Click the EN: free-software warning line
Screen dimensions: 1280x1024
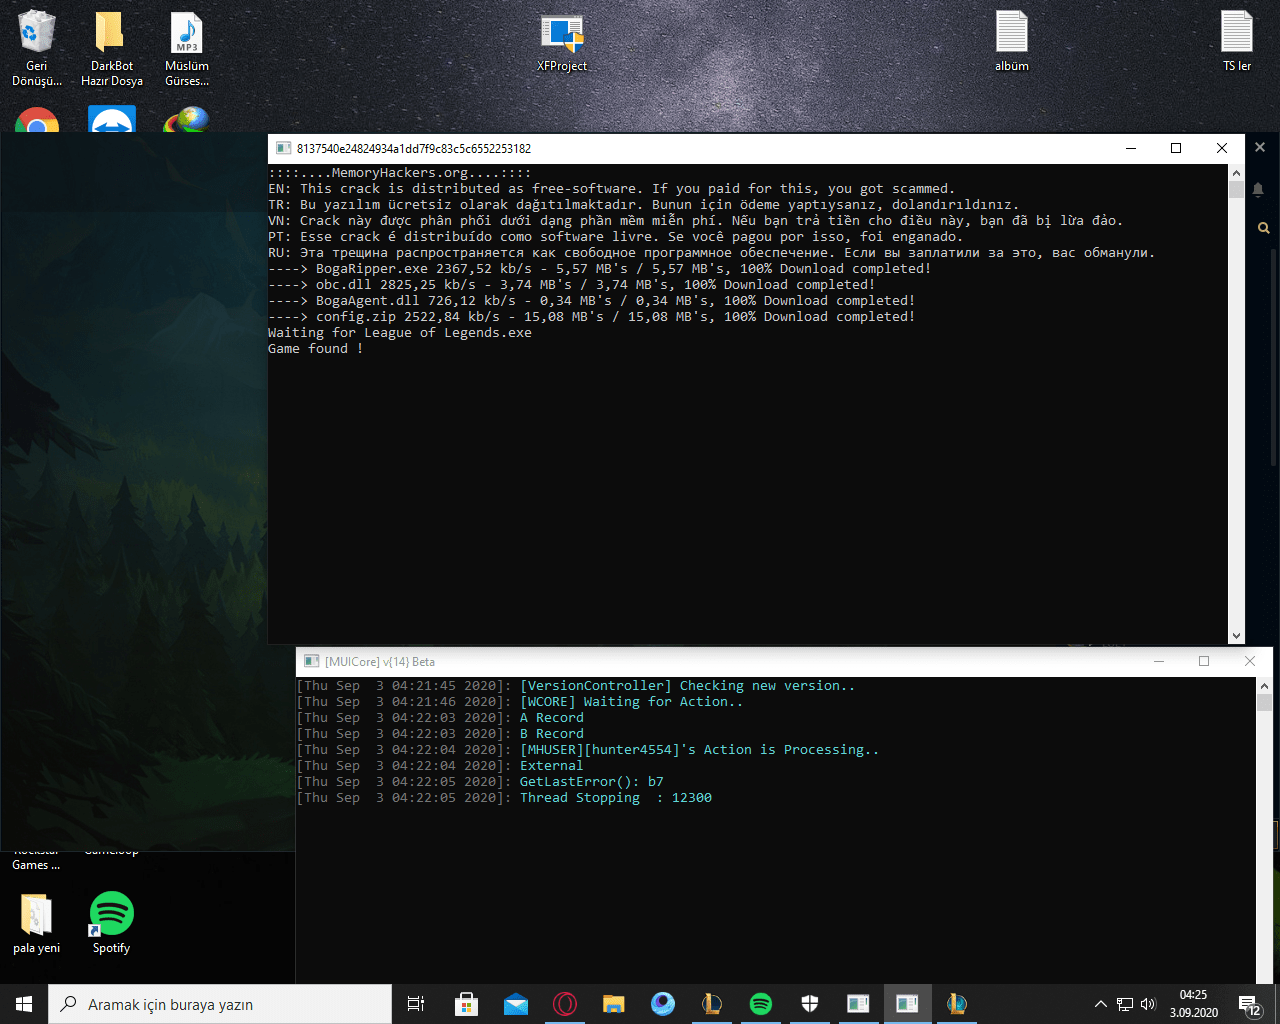(612, 189)
